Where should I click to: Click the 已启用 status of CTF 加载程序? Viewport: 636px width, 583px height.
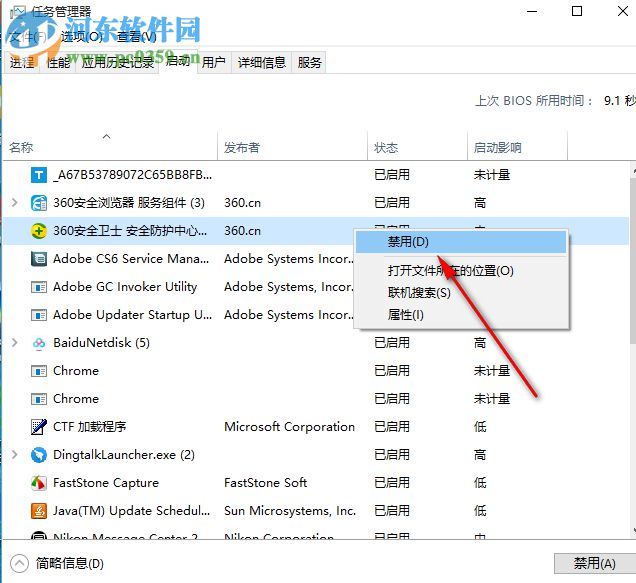coord(392,427)
